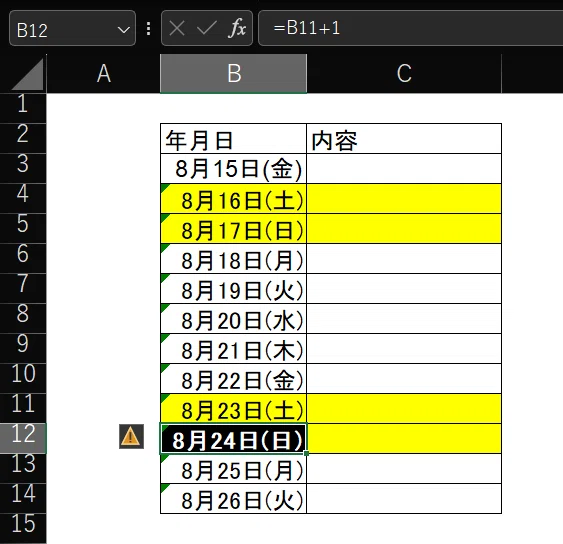Click the yellow 内容 cell beside 8月16日(土)

[x=404, y=199]
